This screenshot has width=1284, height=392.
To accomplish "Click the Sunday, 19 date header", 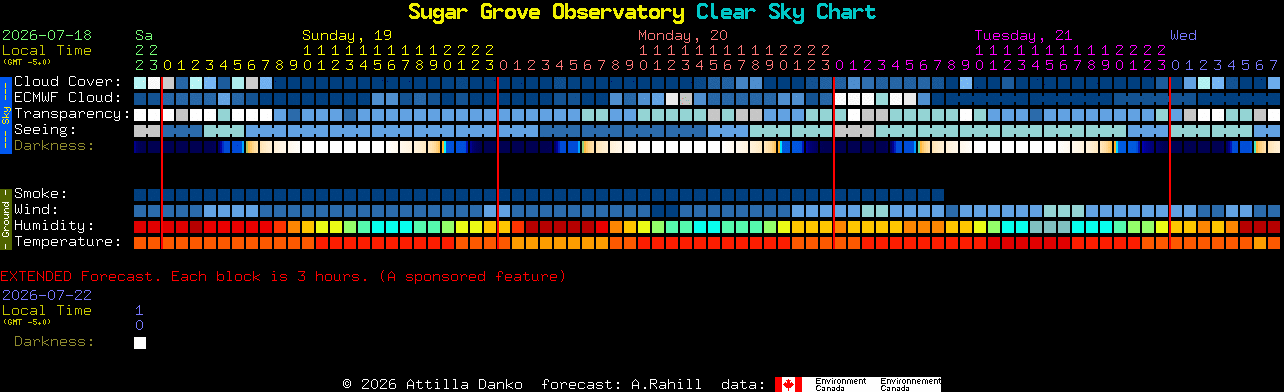I will click(x=347, y=35).
